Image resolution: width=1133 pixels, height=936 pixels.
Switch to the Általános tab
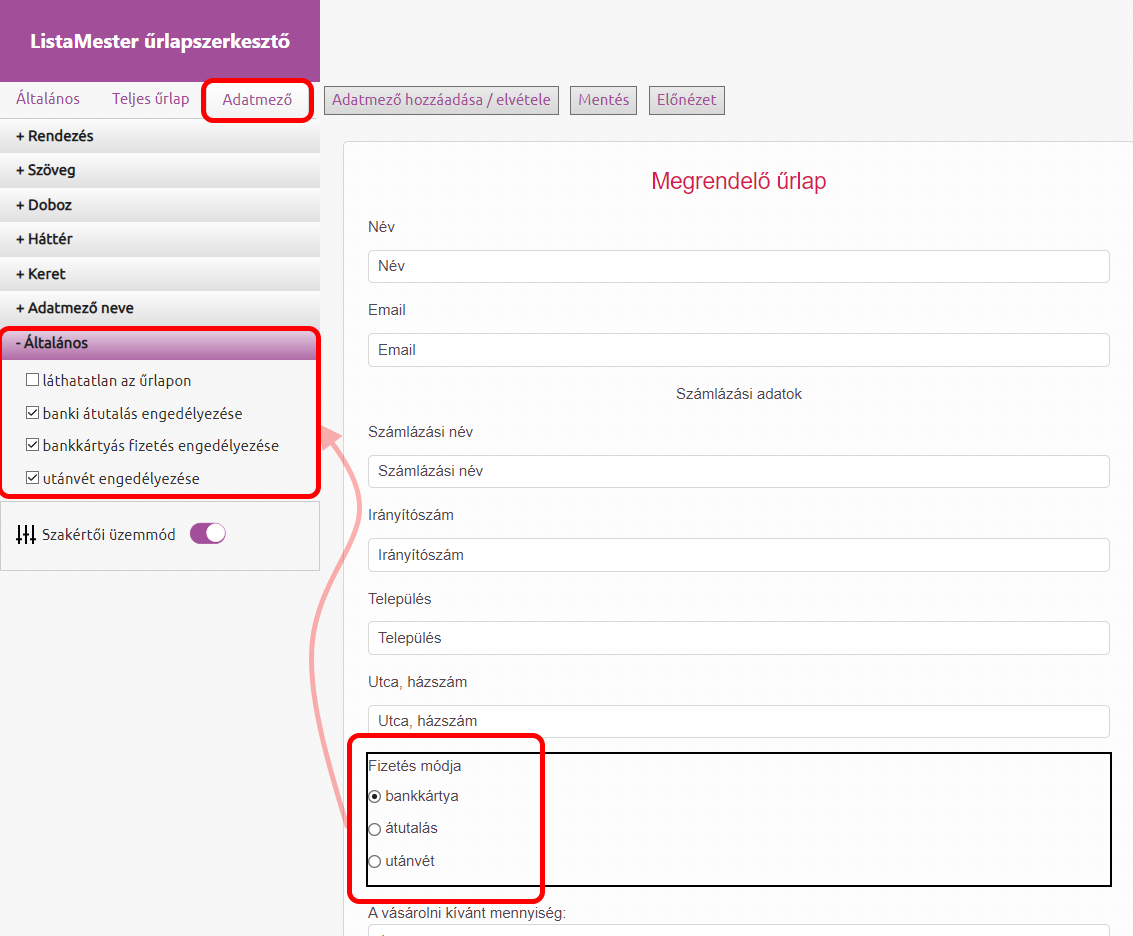tap(48, 99)
